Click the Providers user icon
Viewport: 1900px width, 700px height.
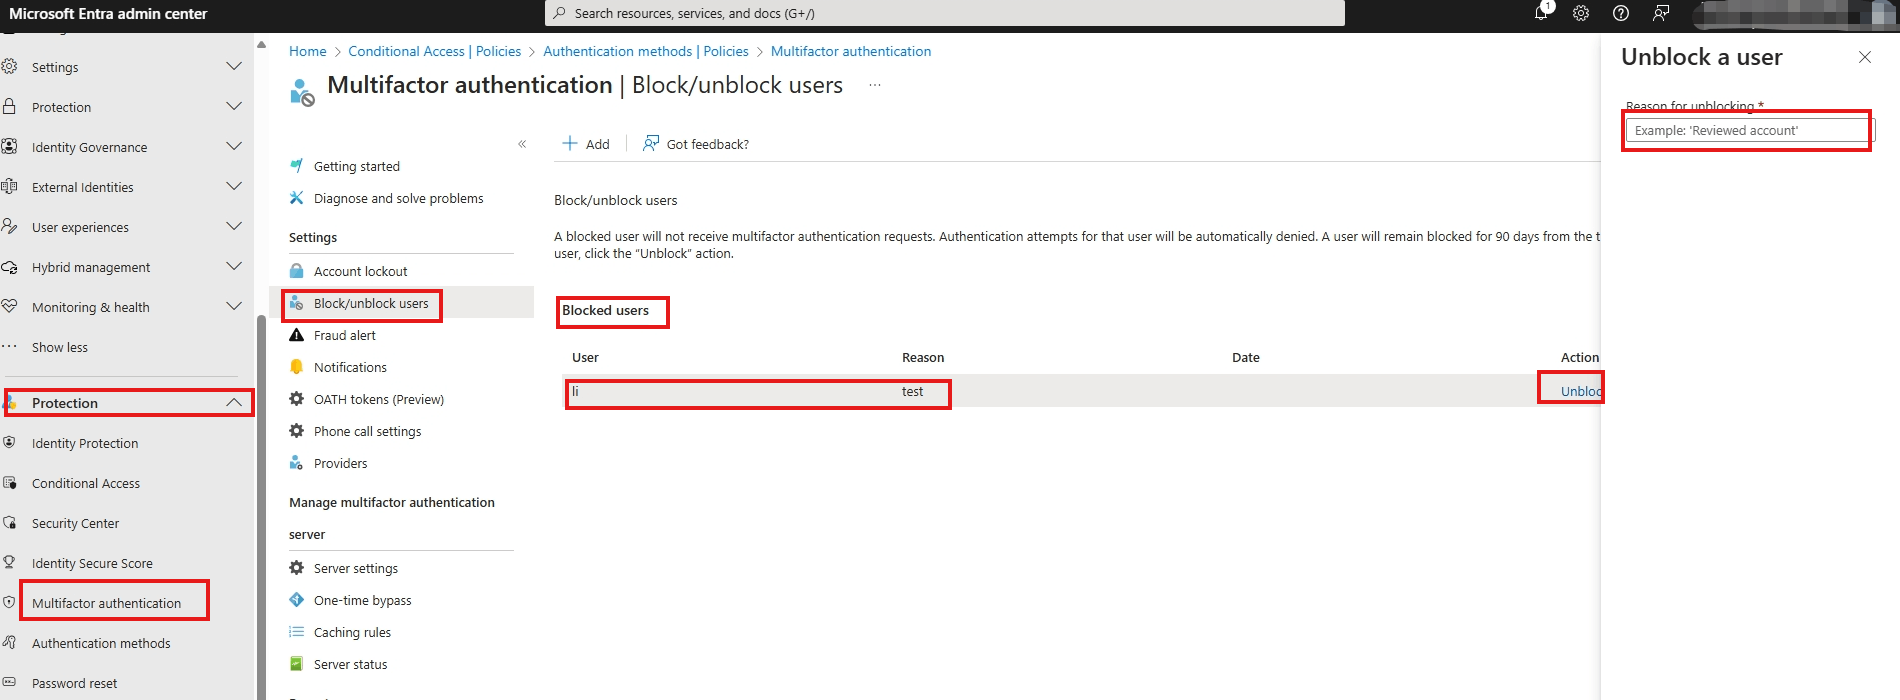click(x=296, y=463)
